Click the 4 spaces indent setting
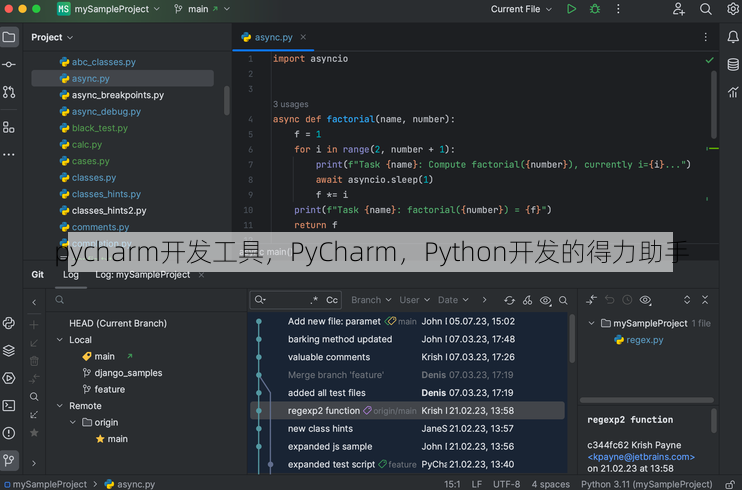 coord(550,484)
